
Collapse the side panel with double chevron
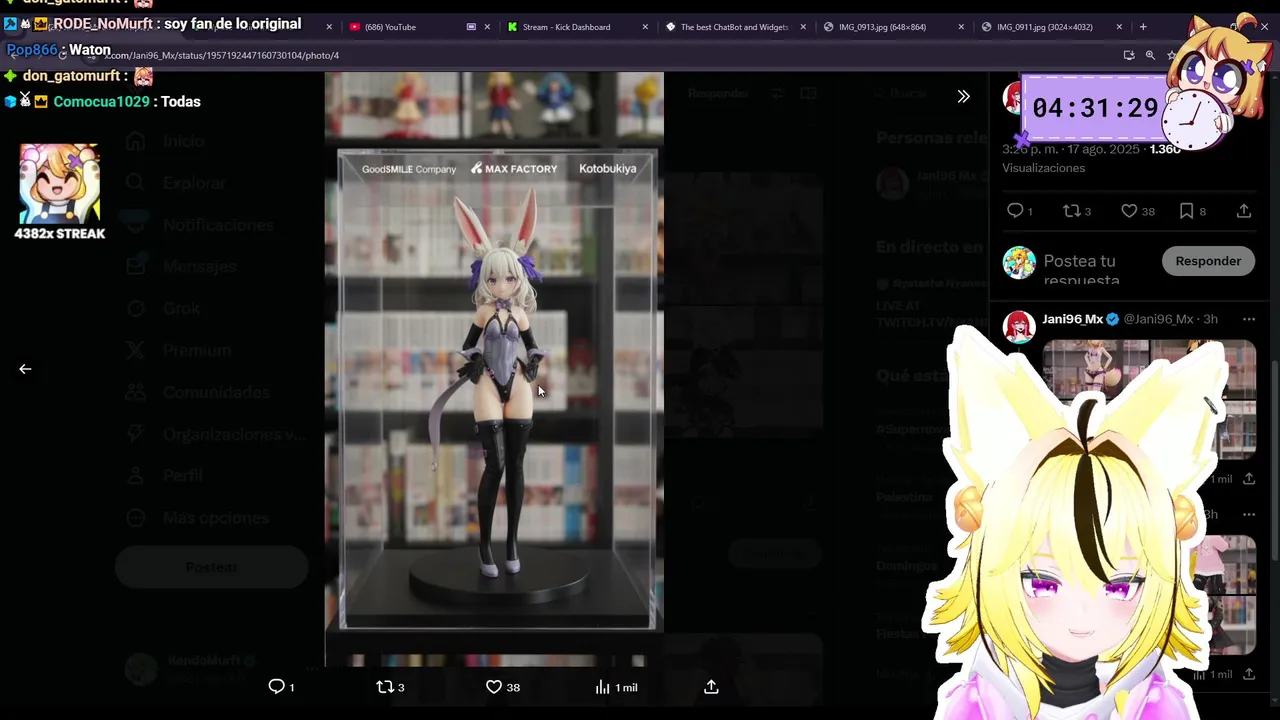tap(963, 96)
